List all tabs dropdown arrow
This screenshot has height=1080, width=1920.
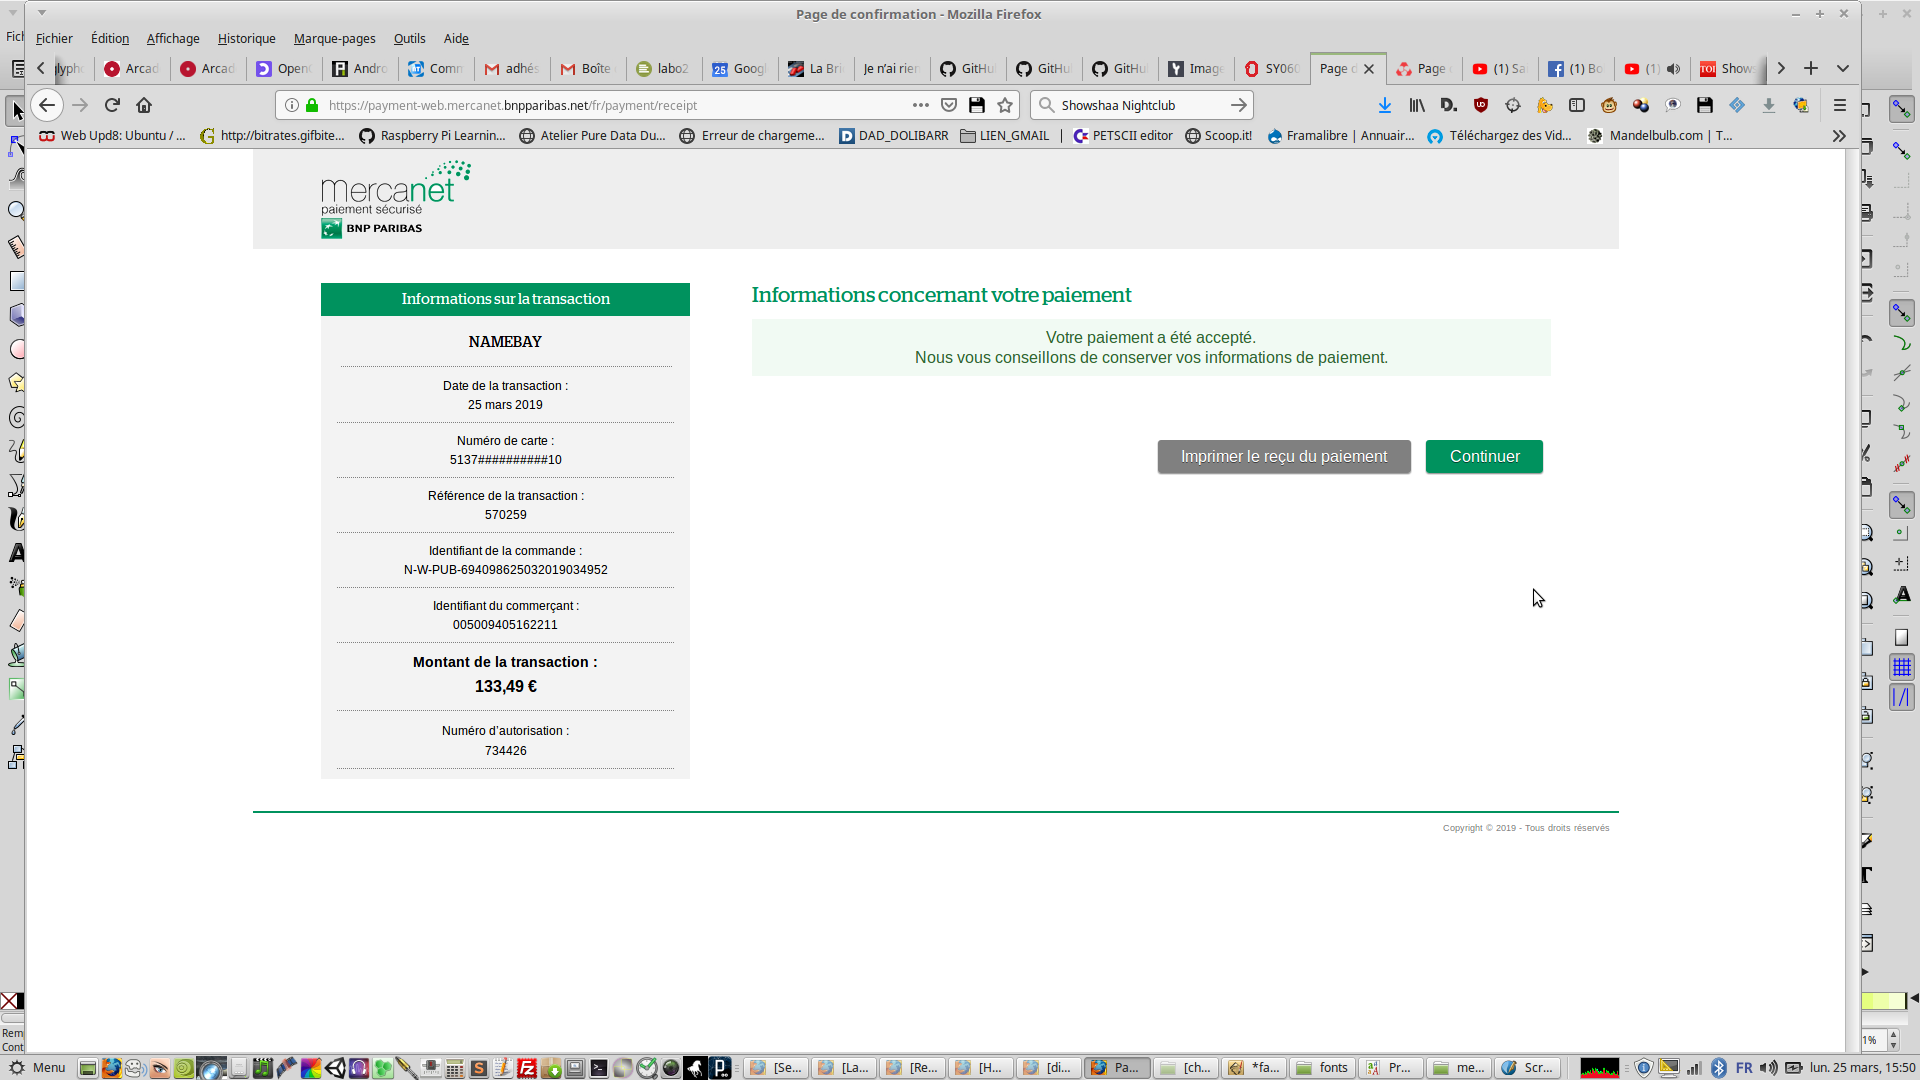(1842, 68)
